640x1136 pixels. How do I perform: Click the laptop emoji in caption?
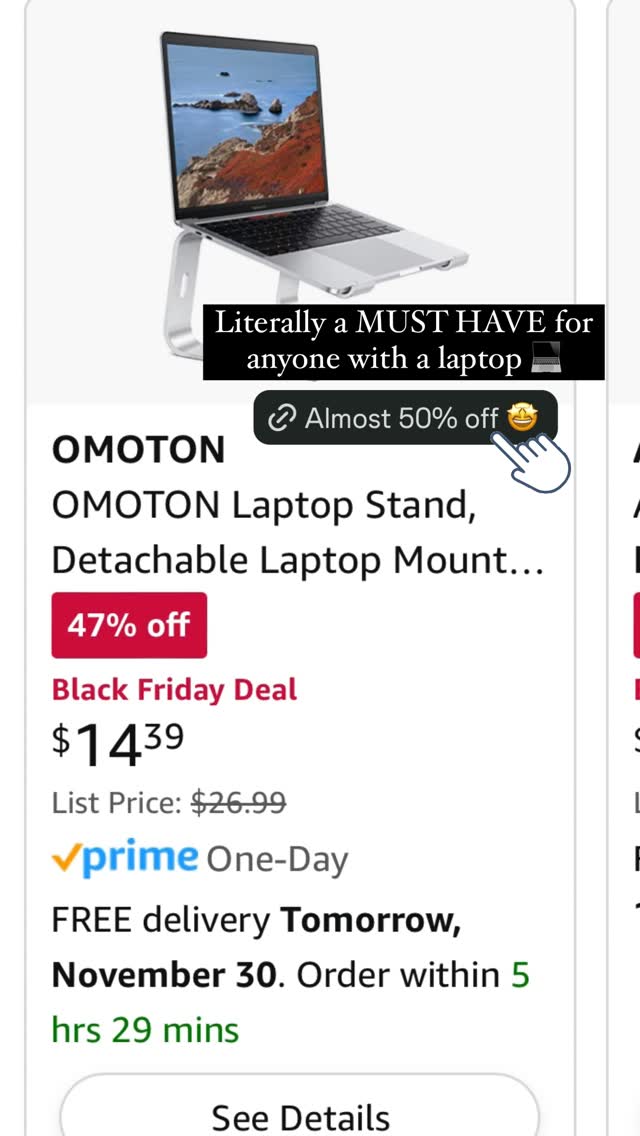[547, 360]
